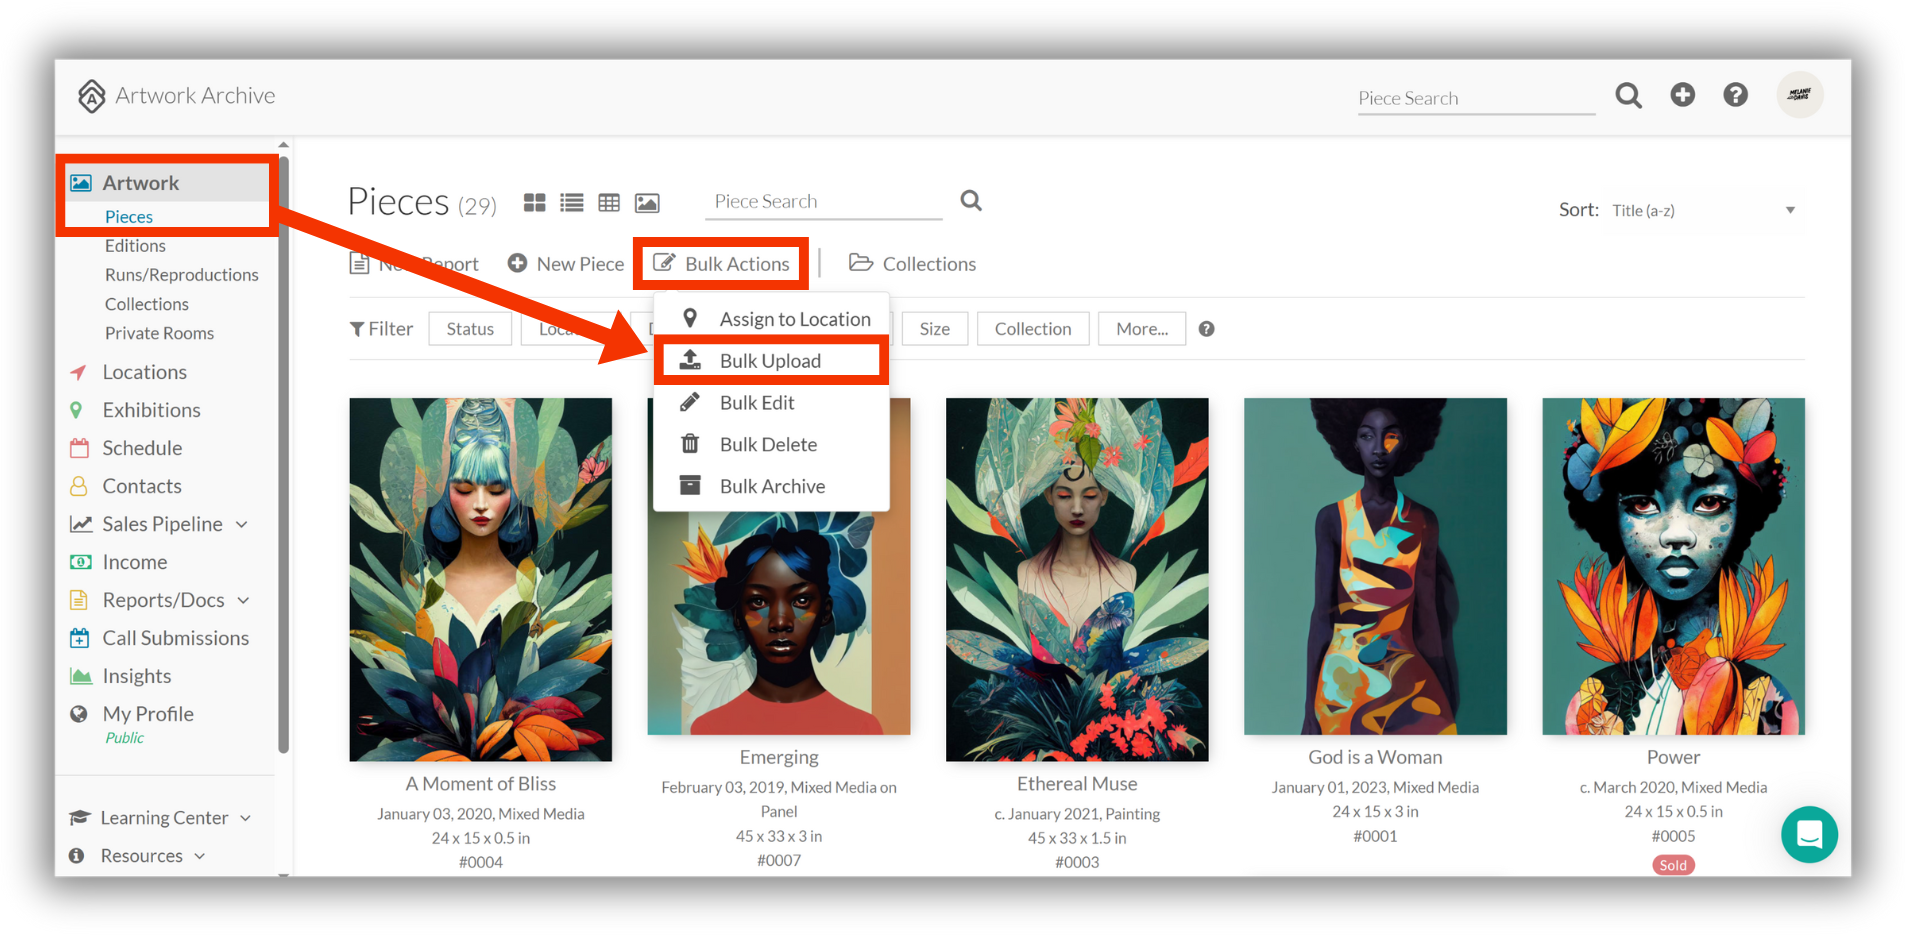Open the Sort Title (a-z) dropdown
Image resolution: width=1905 pixels, height=942 pixels.
[1703, 210]
